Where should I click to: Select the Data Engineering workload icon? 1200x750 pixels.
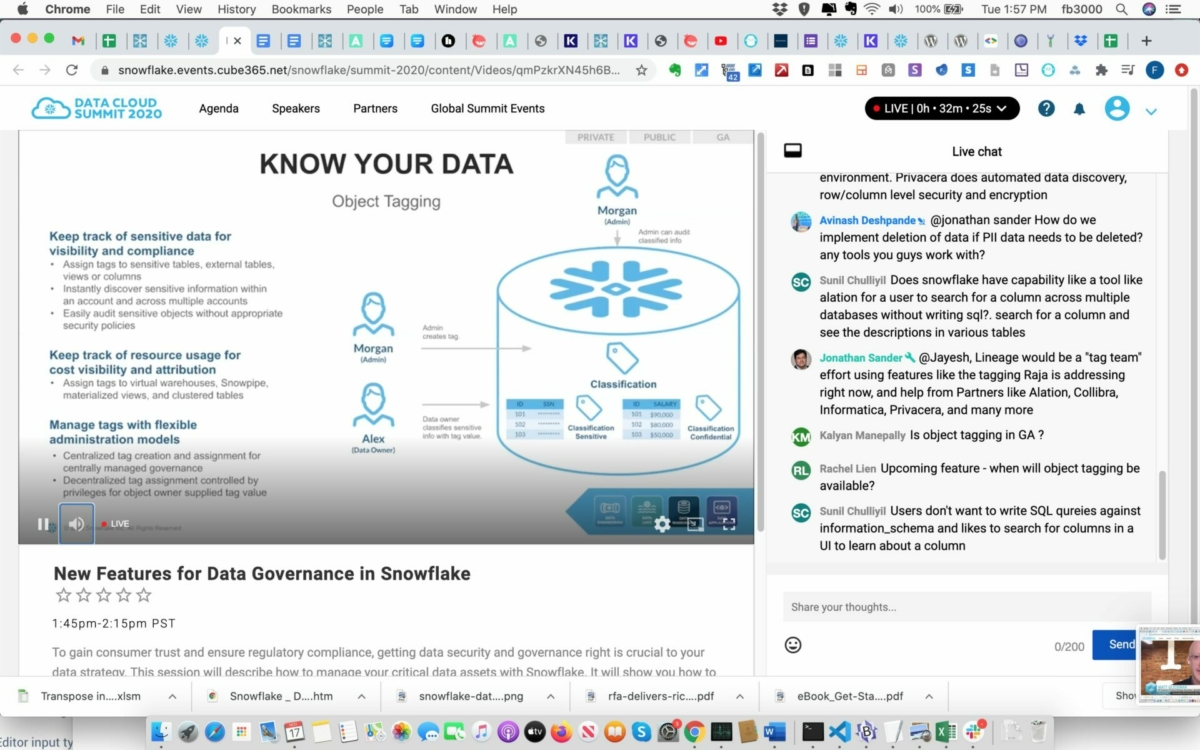coord(610,507)
